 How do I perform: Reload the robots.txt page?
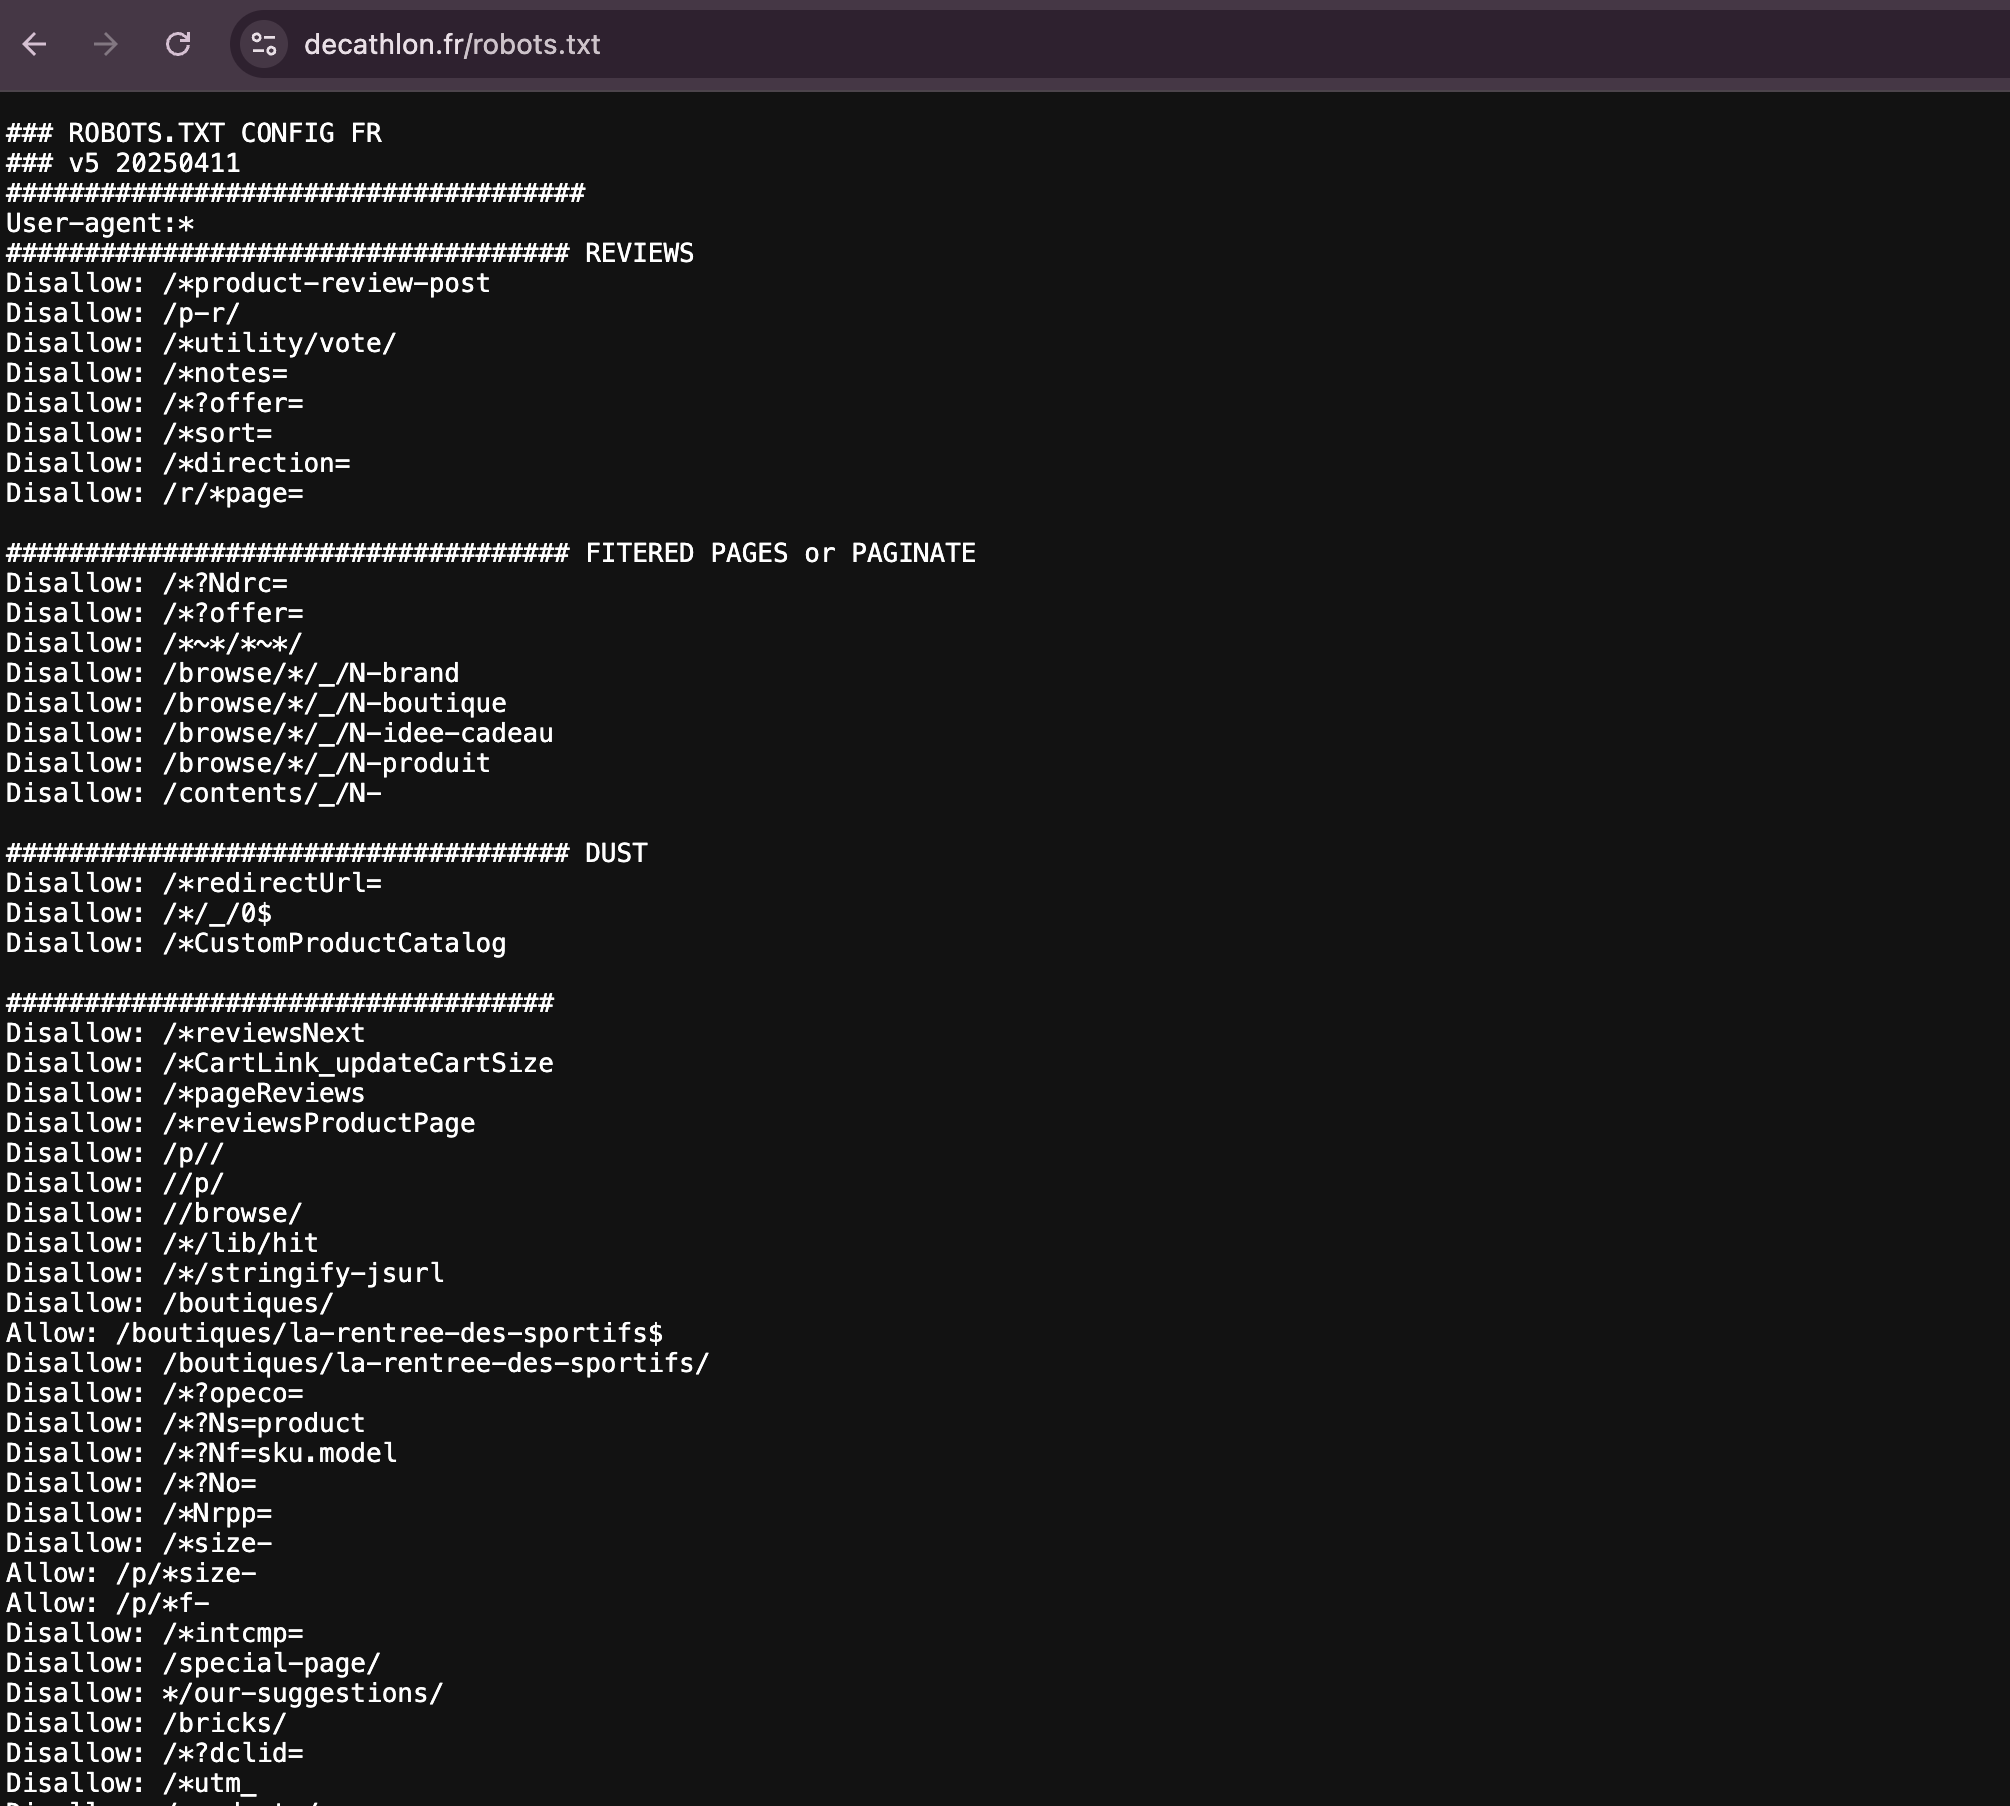click(x=178, y=44)
